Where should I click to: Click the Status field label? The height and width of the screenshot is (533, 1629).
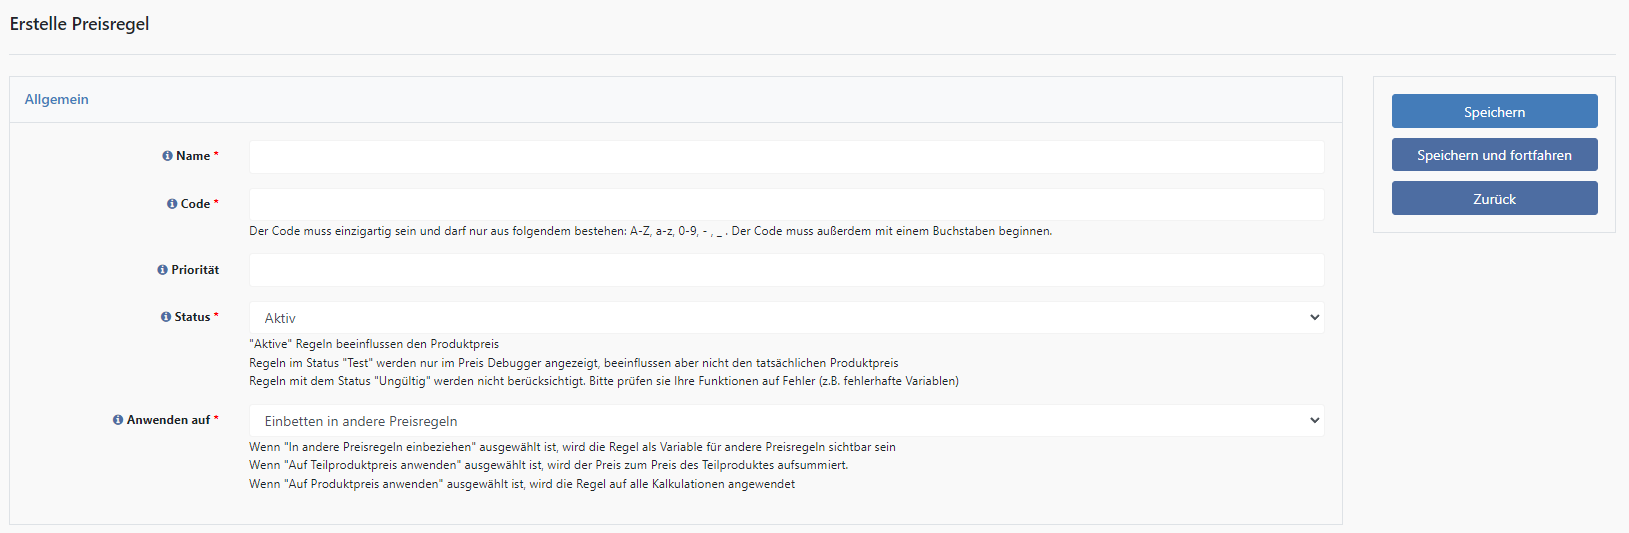click(192, 317)
